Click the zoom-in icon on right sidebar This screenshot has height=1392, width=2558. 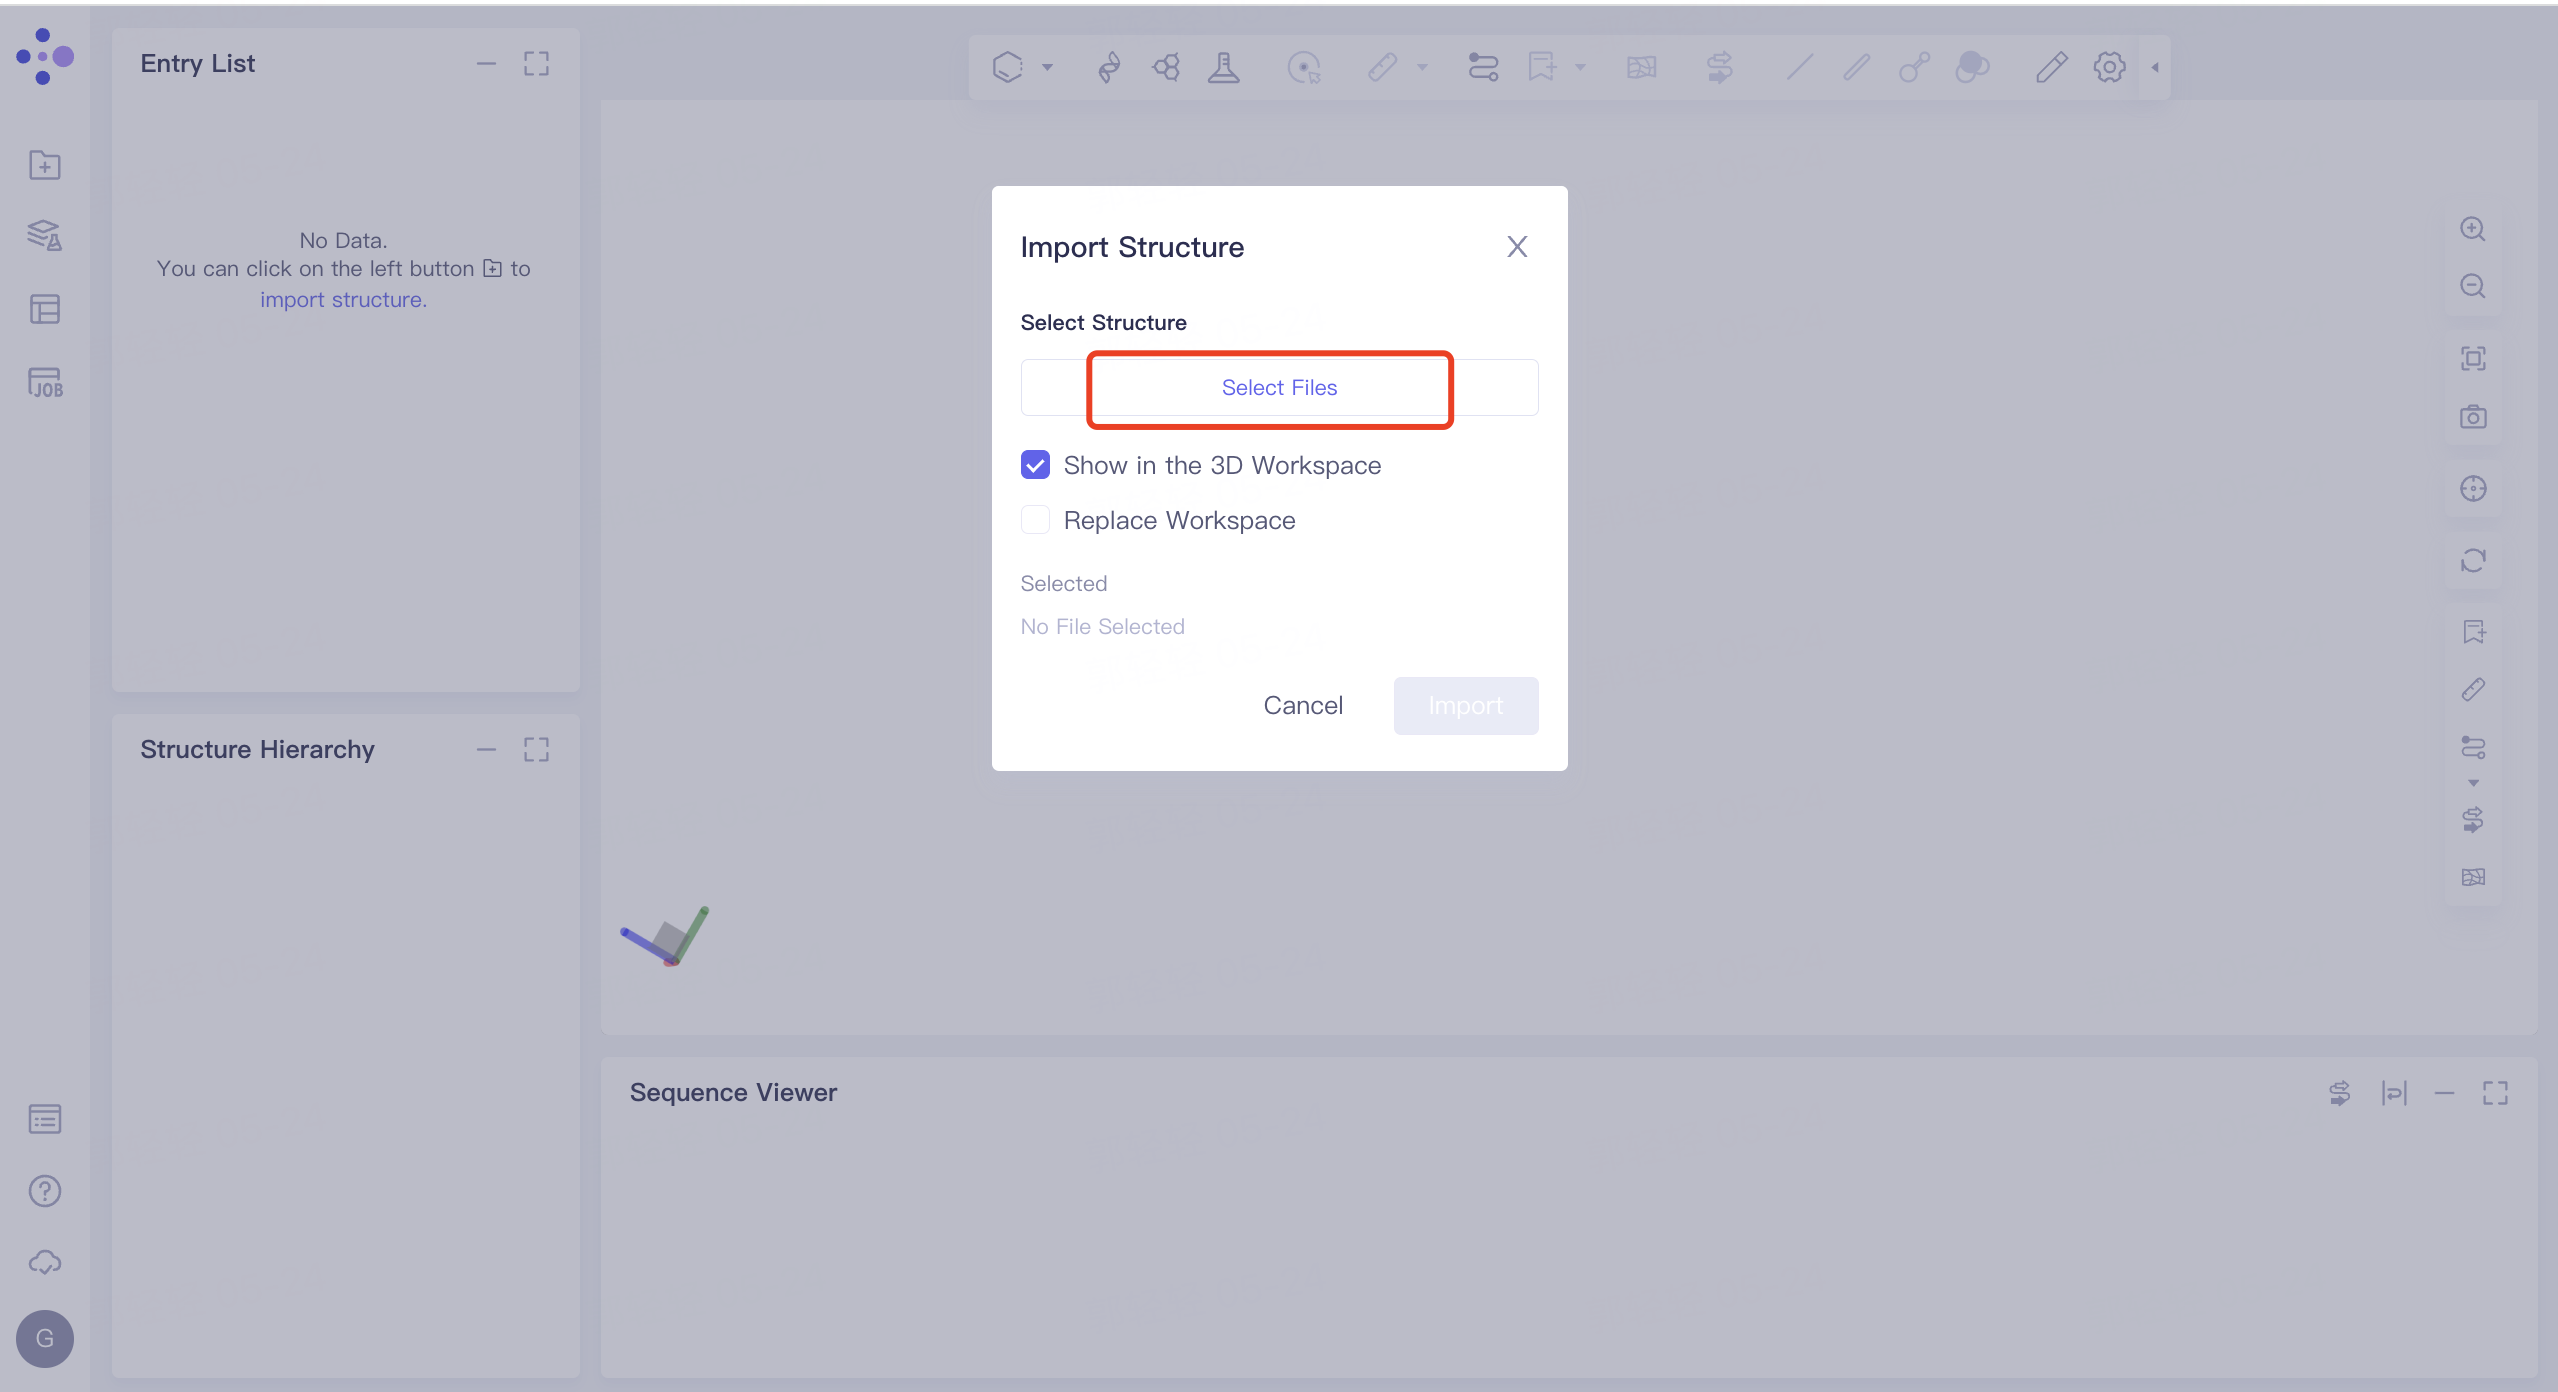[x=2474, y=229]
